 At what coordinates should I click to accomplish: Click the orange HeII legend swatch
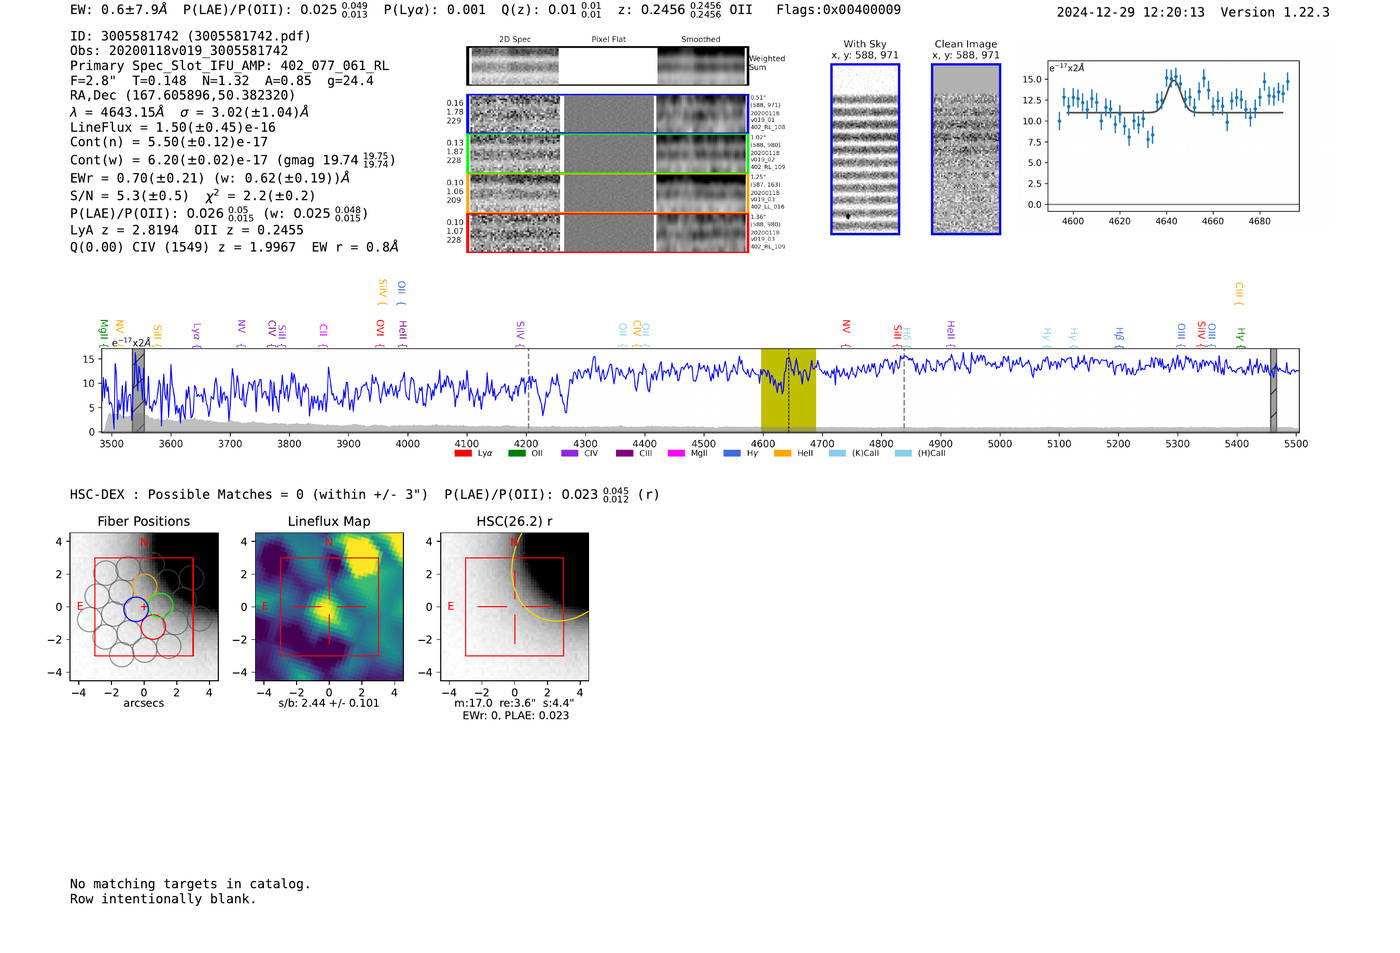(782, 454)
